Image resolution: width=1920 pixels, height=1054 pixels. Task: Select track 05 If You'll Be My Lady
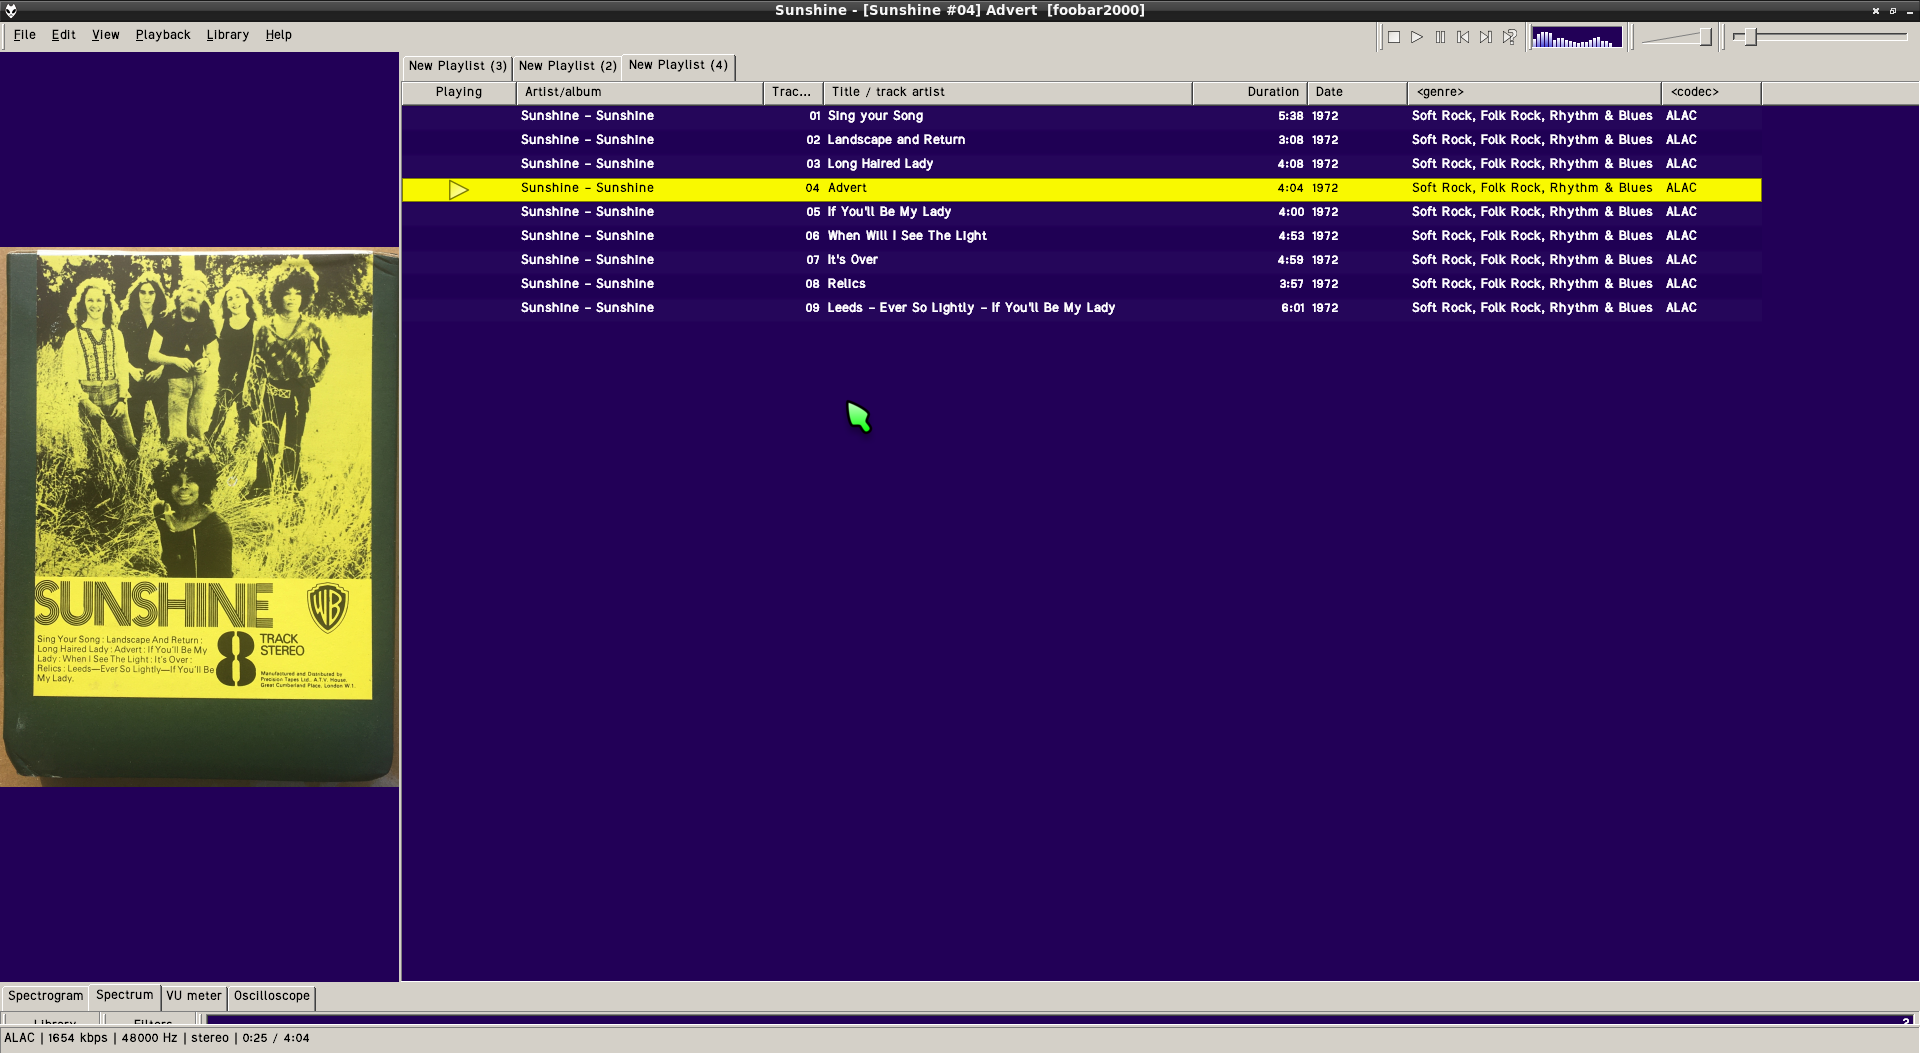click(1081, 213)
